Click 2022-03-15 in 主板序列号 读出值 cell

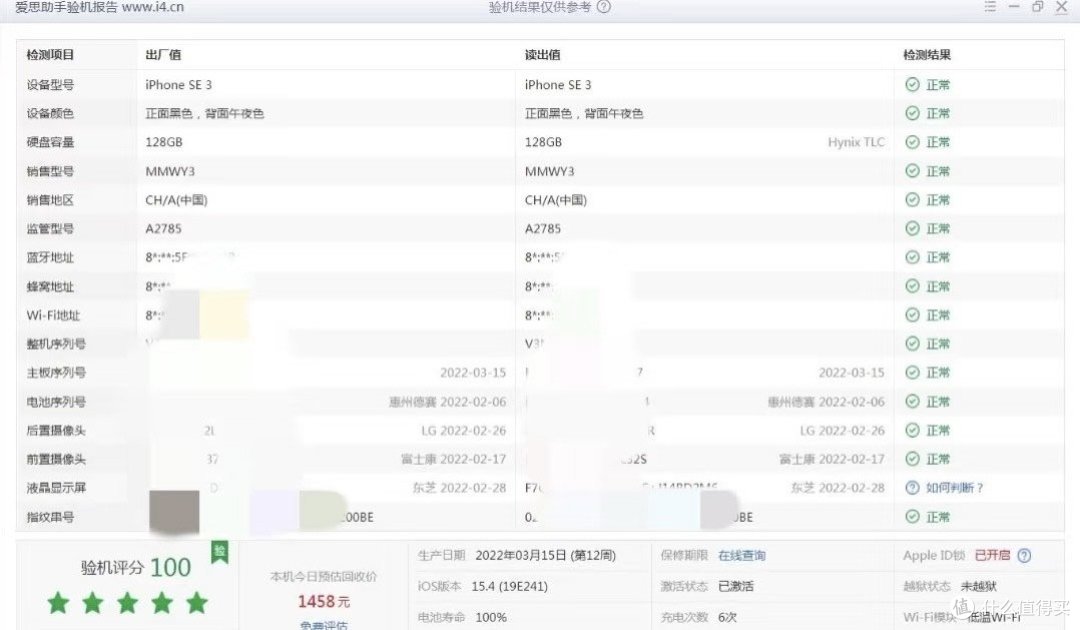click(x=851, y=373)
